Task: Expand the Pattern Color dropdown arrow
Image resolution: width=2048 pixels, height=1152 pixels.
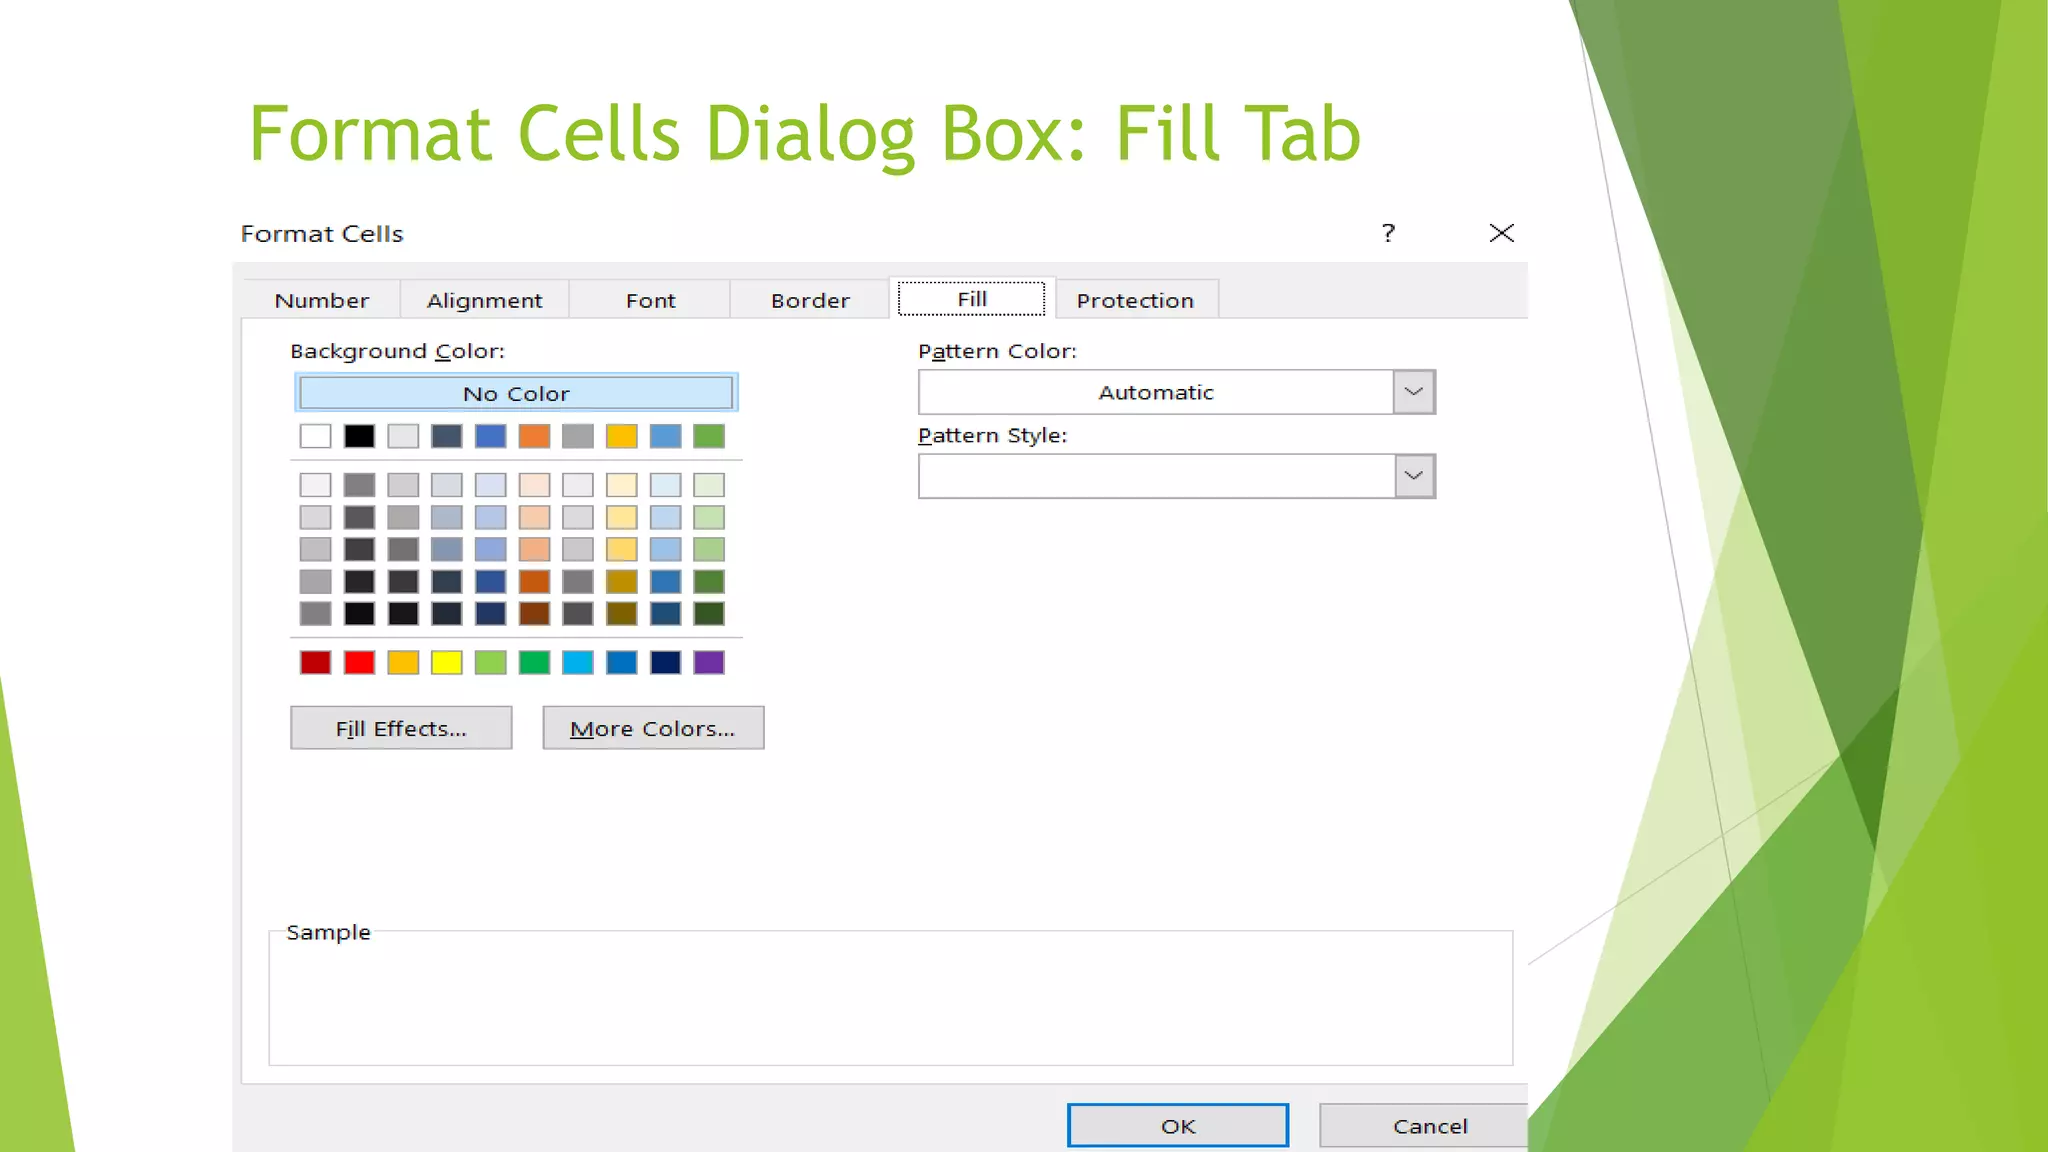Action: pos(1414,392)
